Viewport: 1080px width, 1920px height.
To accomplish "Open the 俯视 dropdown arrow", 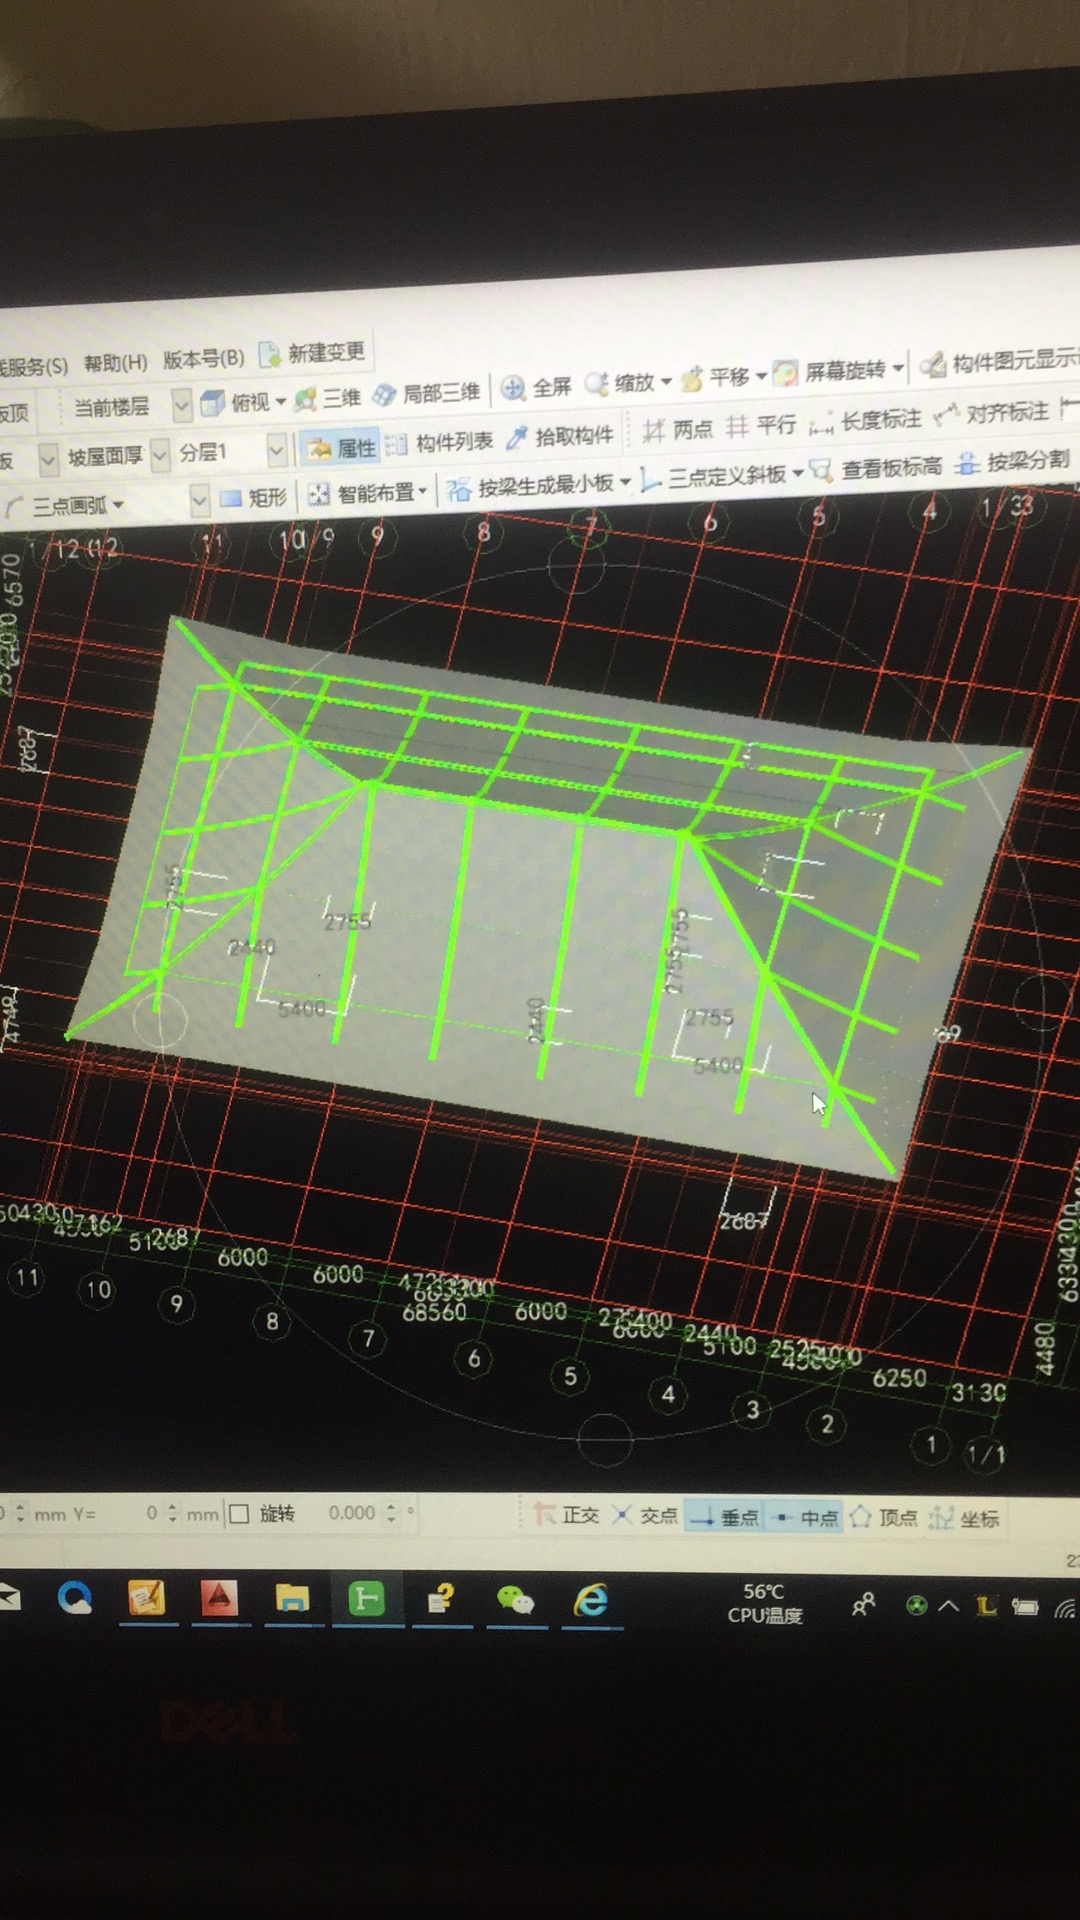I will tap(281, 401).
